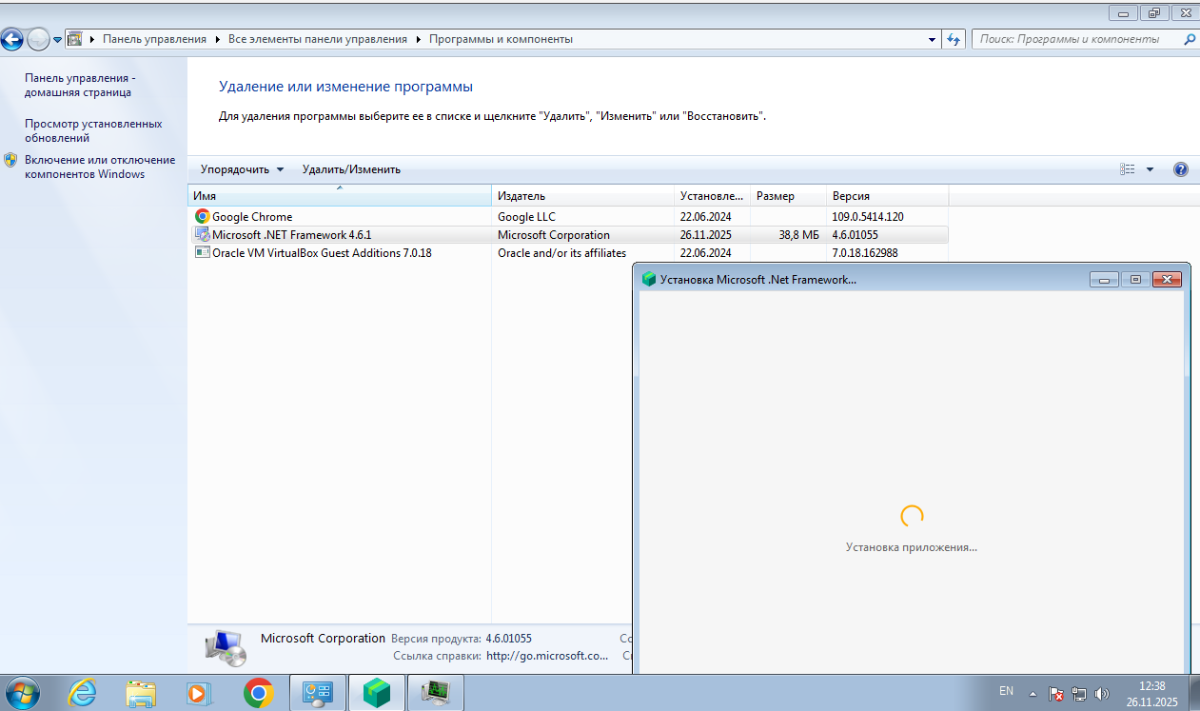Show hidden tray icons arrow
Image resolution: width=1200 pixels, height=711 pixels.
tap(1034, 692)
